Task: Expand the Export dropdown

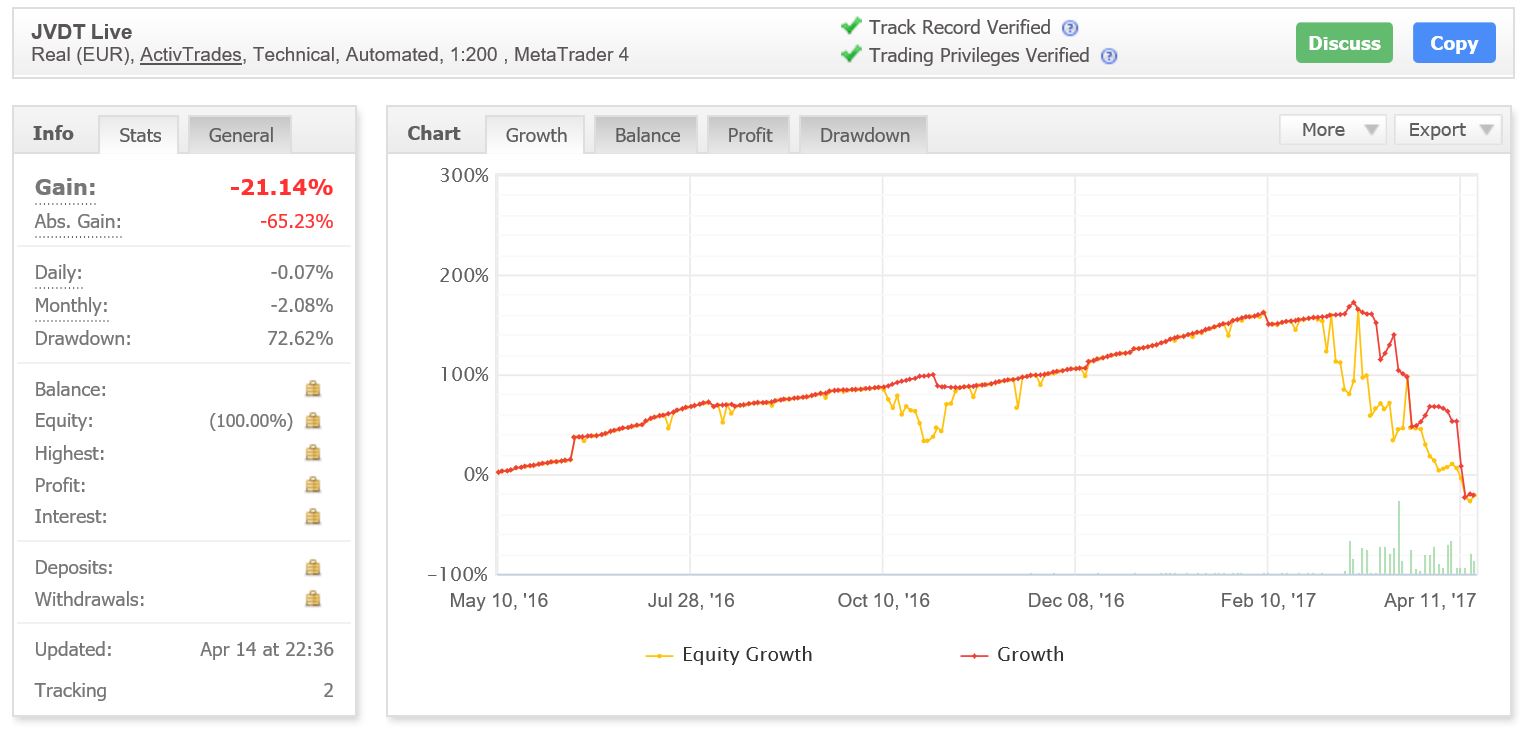Action: pos(1447,130)
